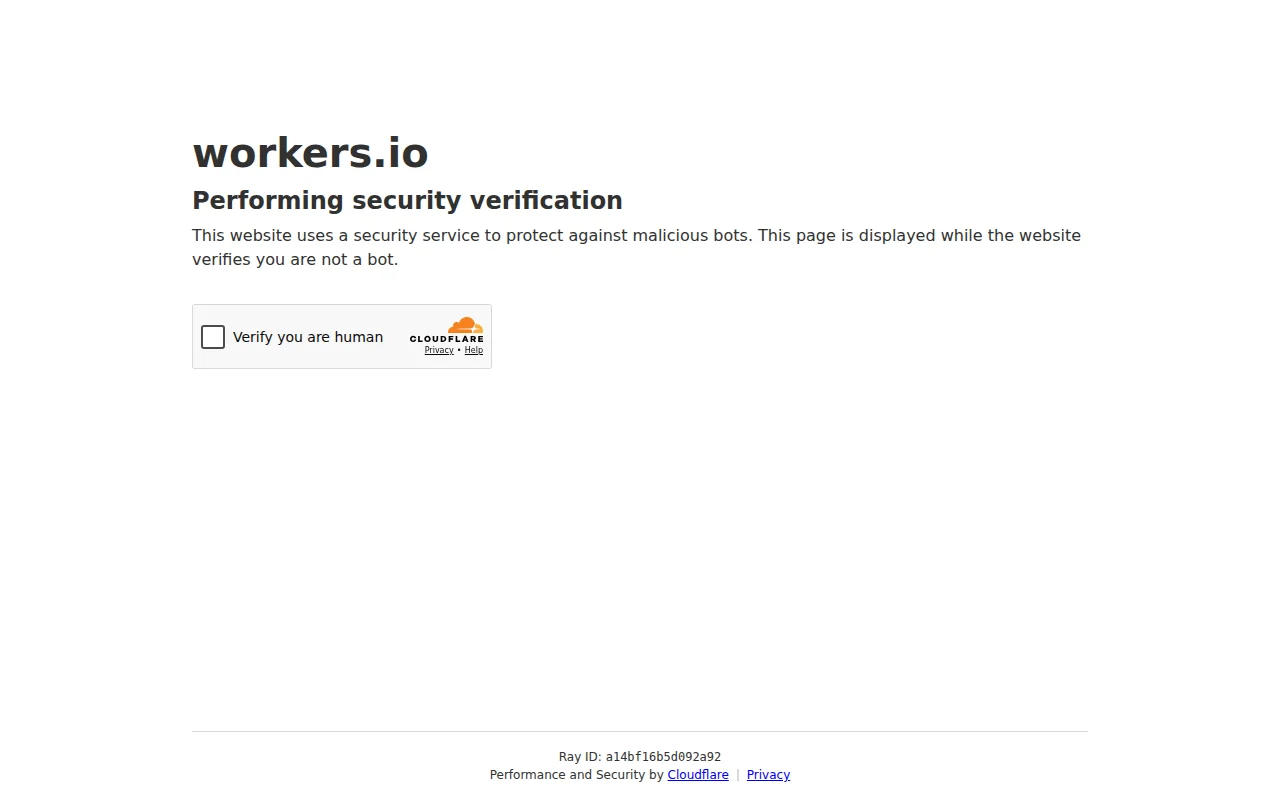This screenshot has width=1280, height=800.
Task: Click the vertical bar separator between footer links
Action: (738, 775)
